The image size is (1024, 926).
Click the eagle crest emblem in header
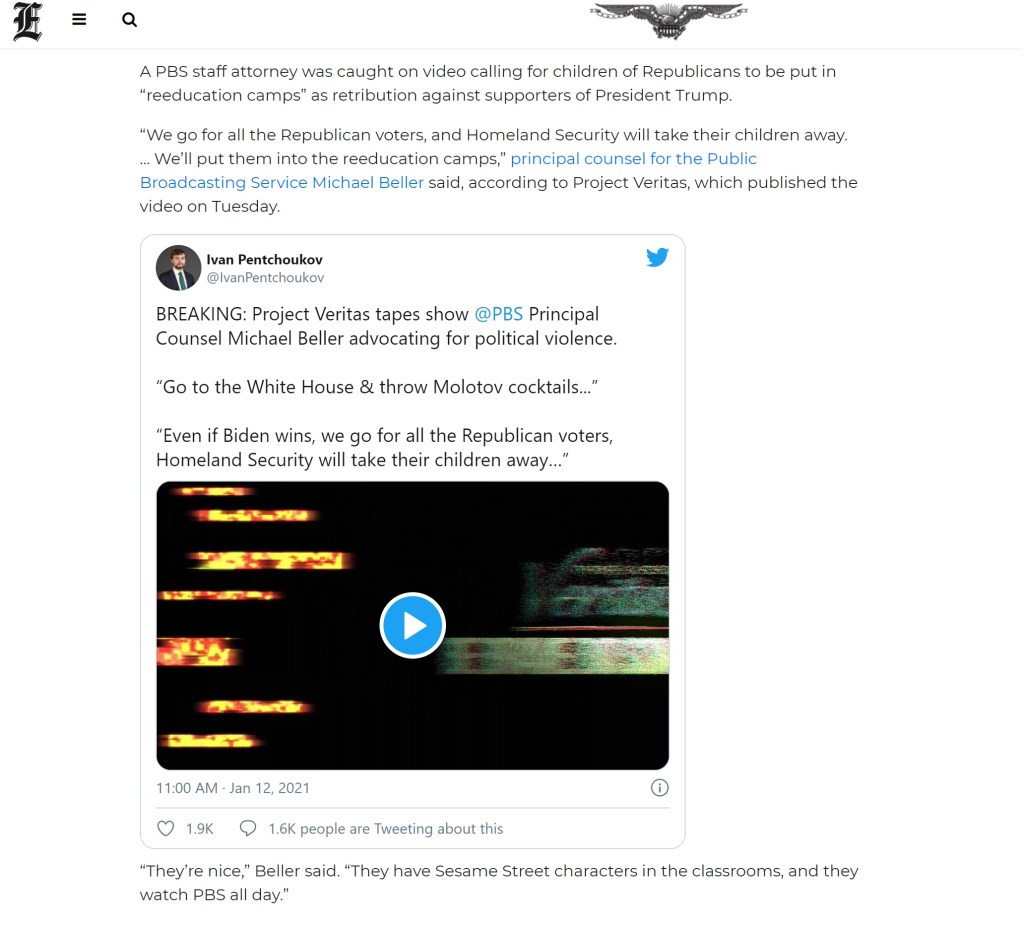coord(668,20)
